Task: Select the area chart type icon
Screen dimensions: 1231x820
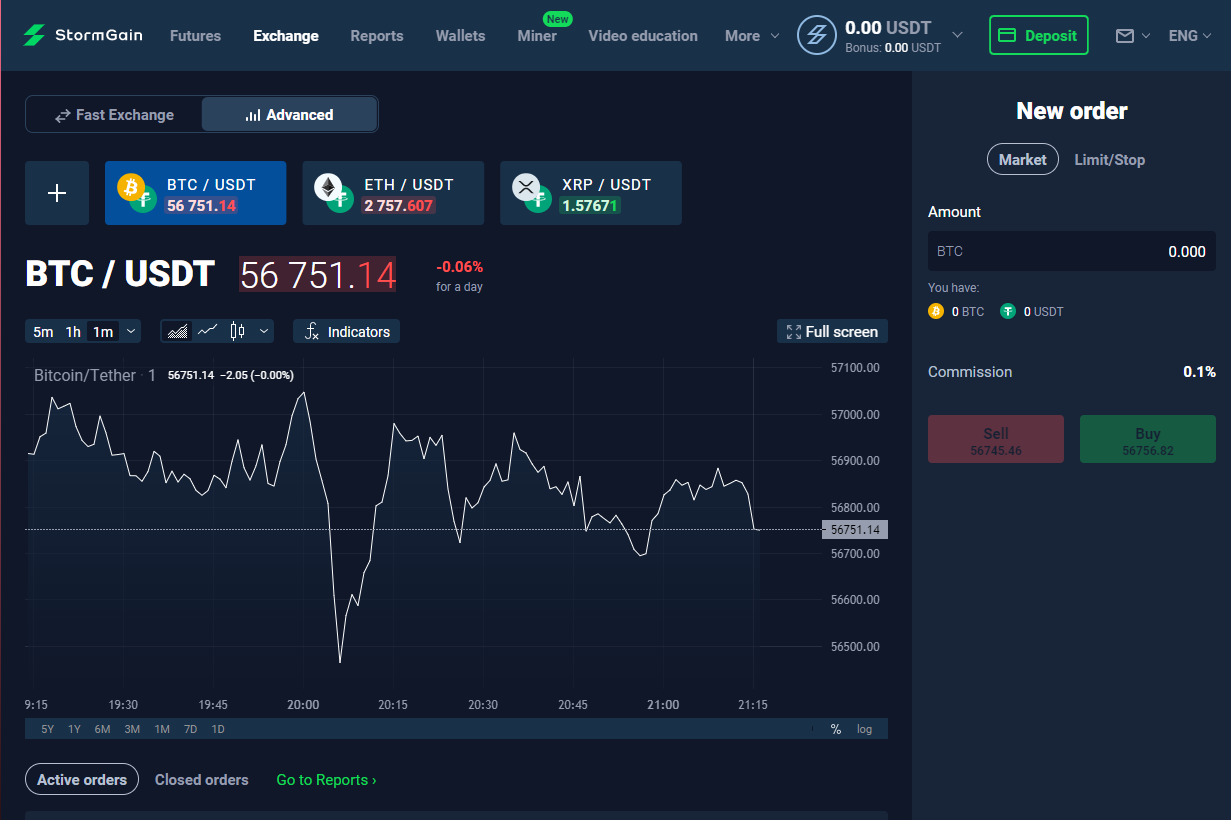Action: [177, 331]
